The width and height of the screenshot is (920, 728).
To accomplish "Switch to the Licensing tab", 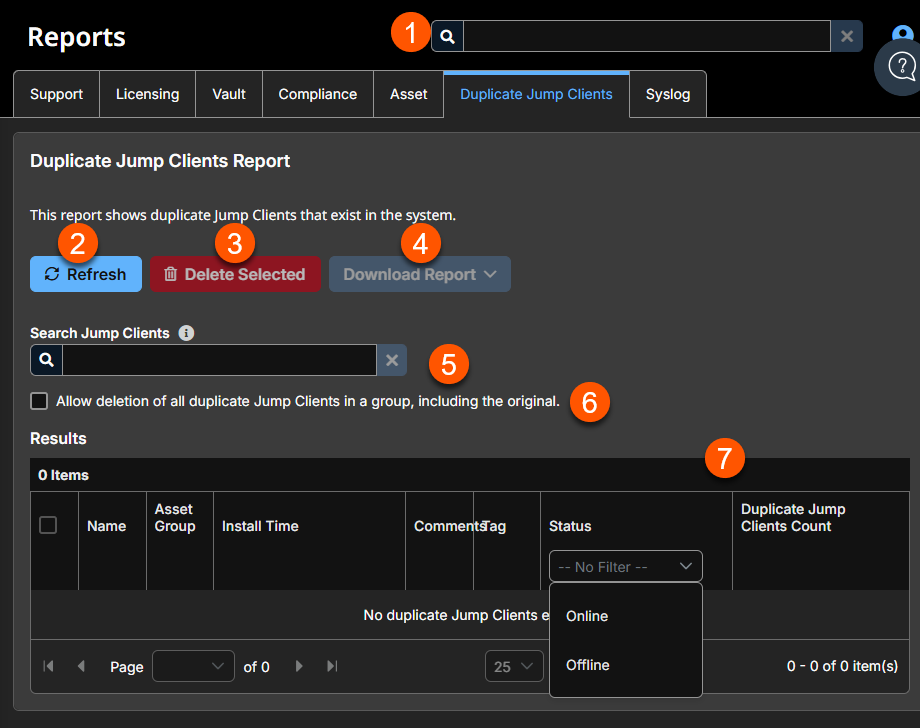I will (147, 94).
